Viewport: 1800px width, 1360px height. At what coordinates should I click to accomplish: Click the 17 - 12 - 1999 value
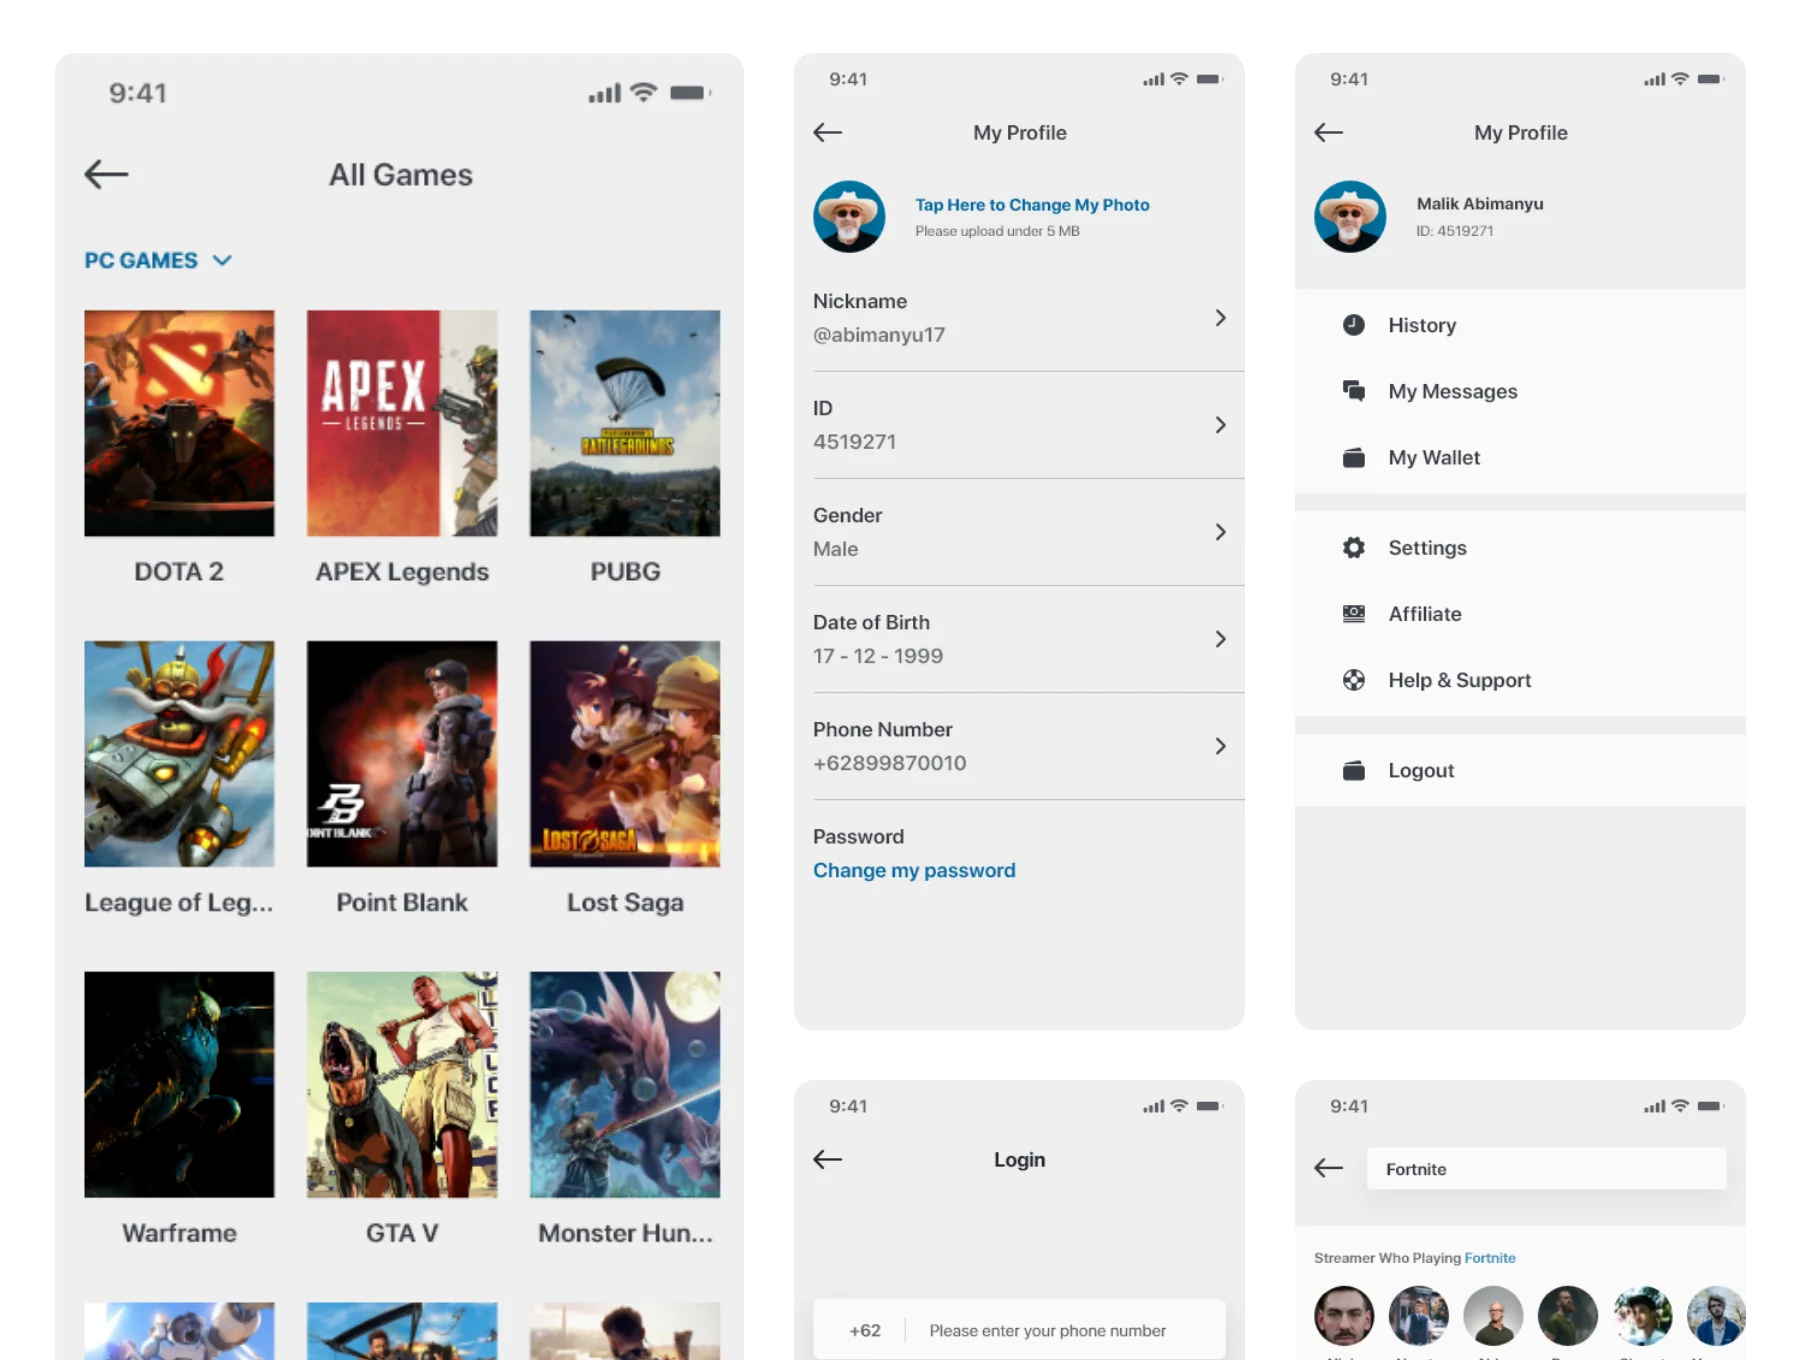878,656
